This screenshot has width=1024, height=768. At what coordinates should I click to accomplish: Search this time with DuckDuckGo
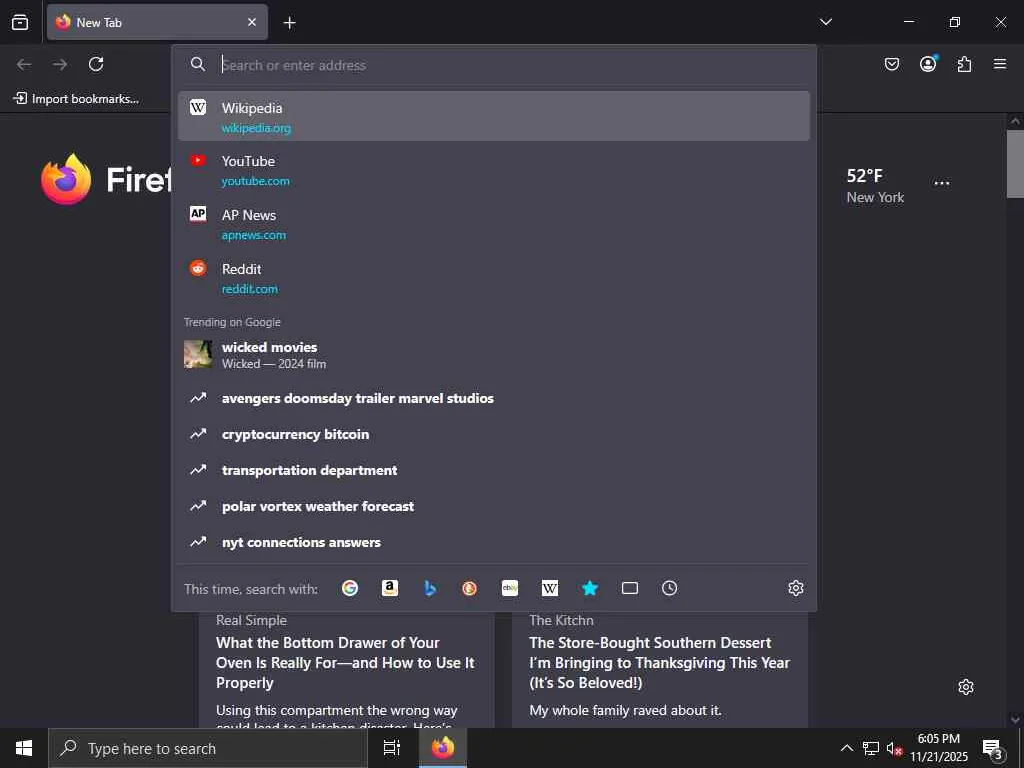pyautogui.click(x=470, y=588)
